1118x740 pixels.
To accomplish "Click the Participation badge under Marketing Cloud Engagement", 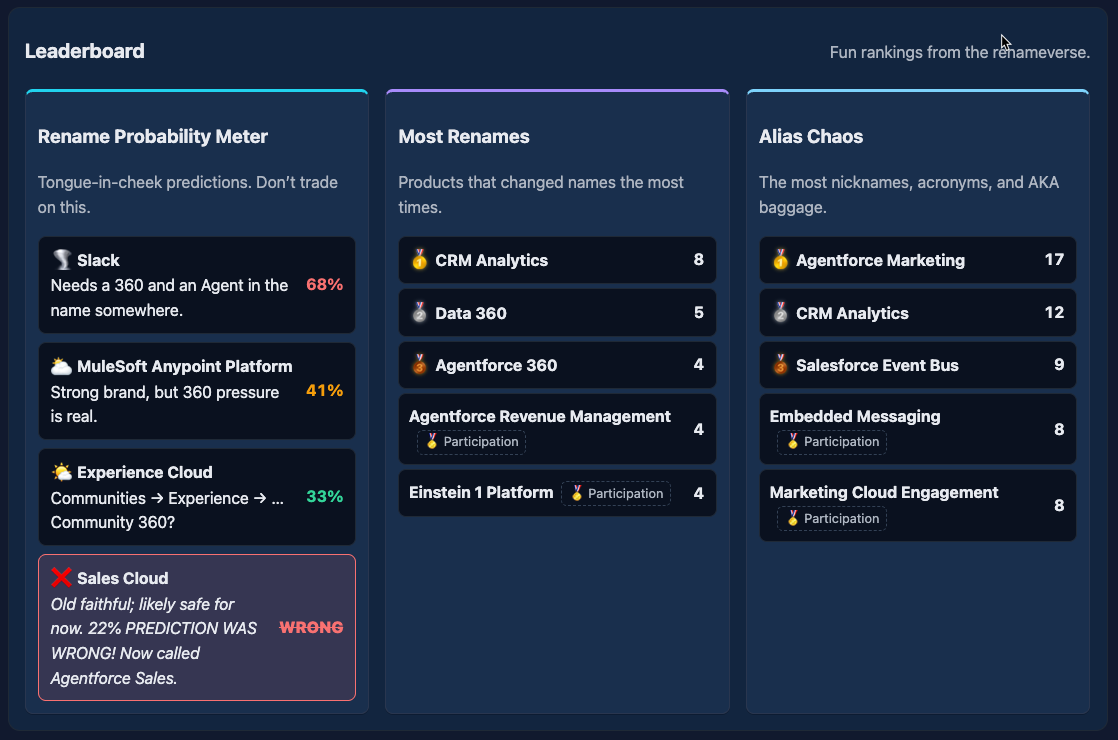I will pos(832,518).
